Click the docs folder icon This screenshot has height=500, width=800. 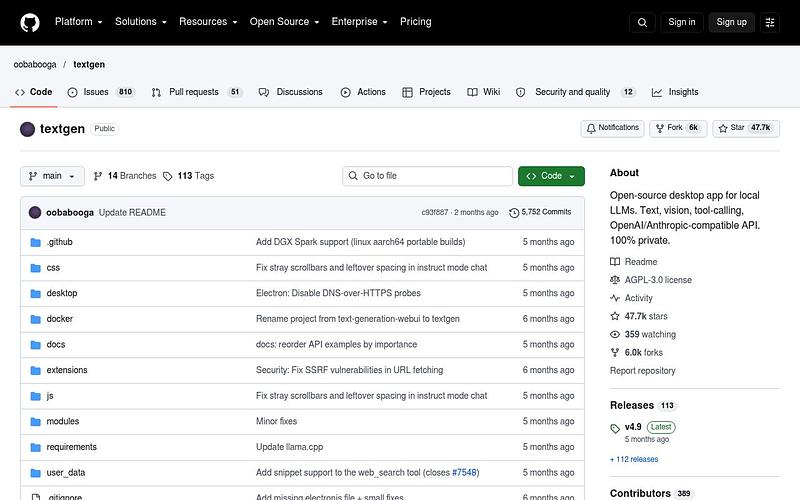click(x=35, y=345)
